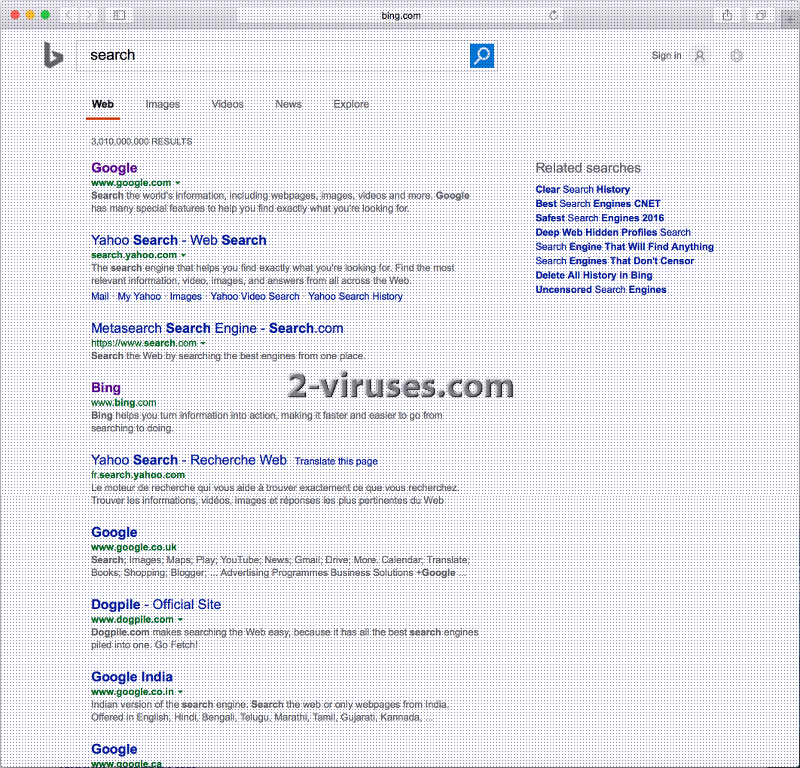800x768 pixels.
Task: Expand dropdown next to www.dogpile.com
Action: (180, 620)
